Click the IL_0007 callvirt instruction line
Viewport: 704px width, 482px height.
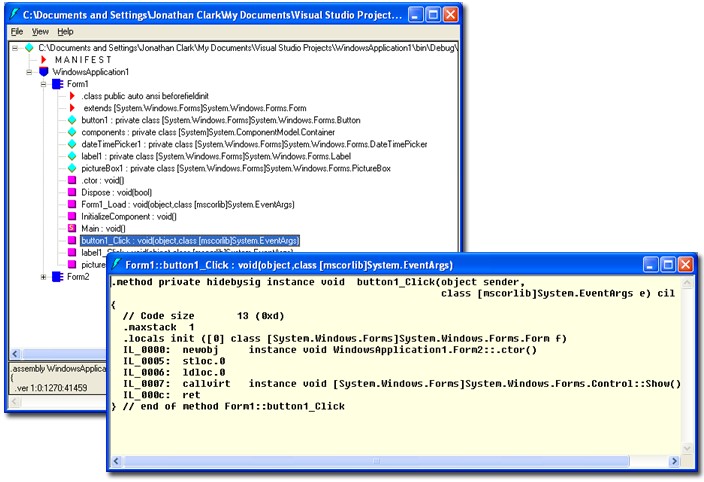coord(402,384)
